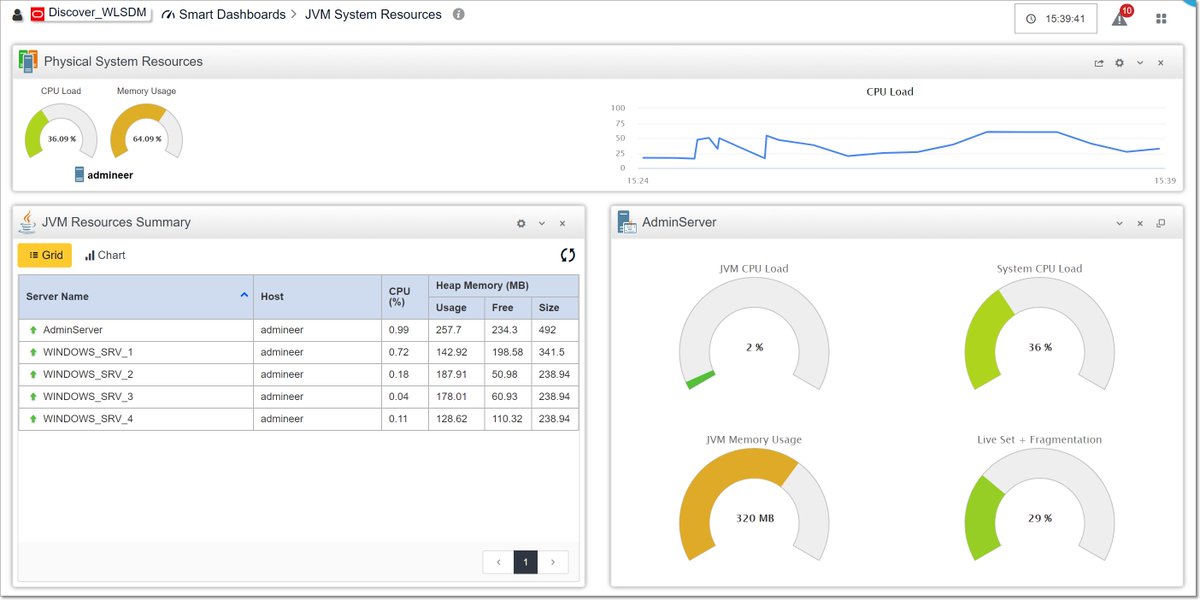1200x600 pixels.
Task: Click the WINDOWS_SRV_2 free value 50.98
Action: coord(505,374)
